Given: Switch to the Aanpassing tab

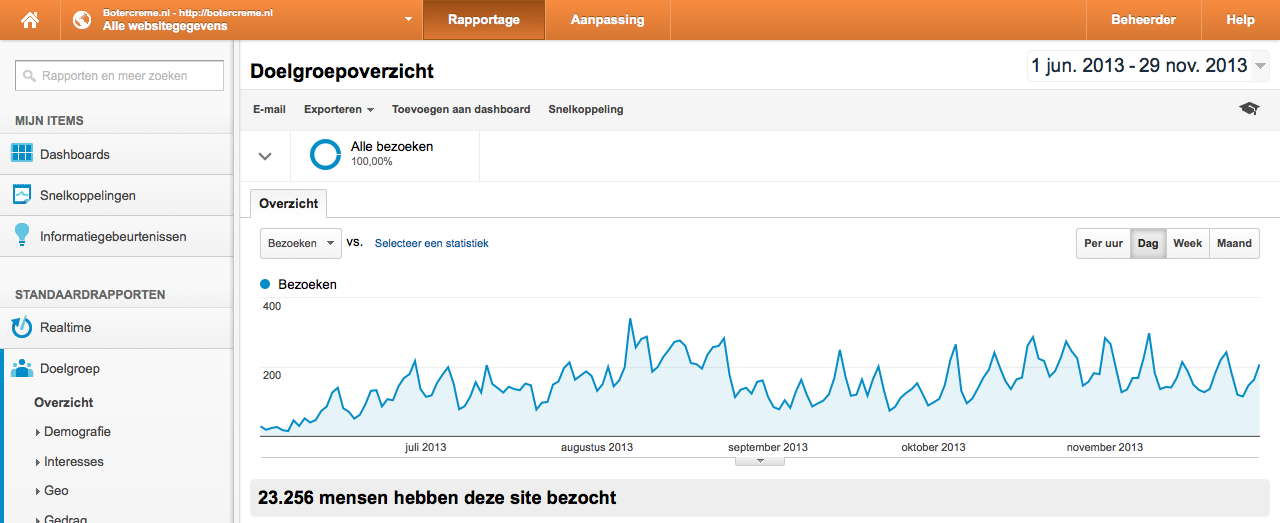Looking at the screenshot, I should tap(607, 20).
